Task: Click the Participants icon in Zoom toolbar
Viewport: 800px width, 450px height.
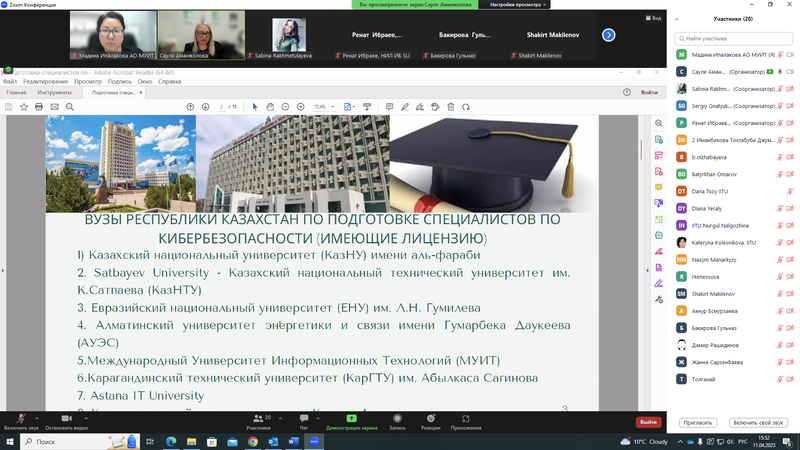Action: click(x=259, y=418)
